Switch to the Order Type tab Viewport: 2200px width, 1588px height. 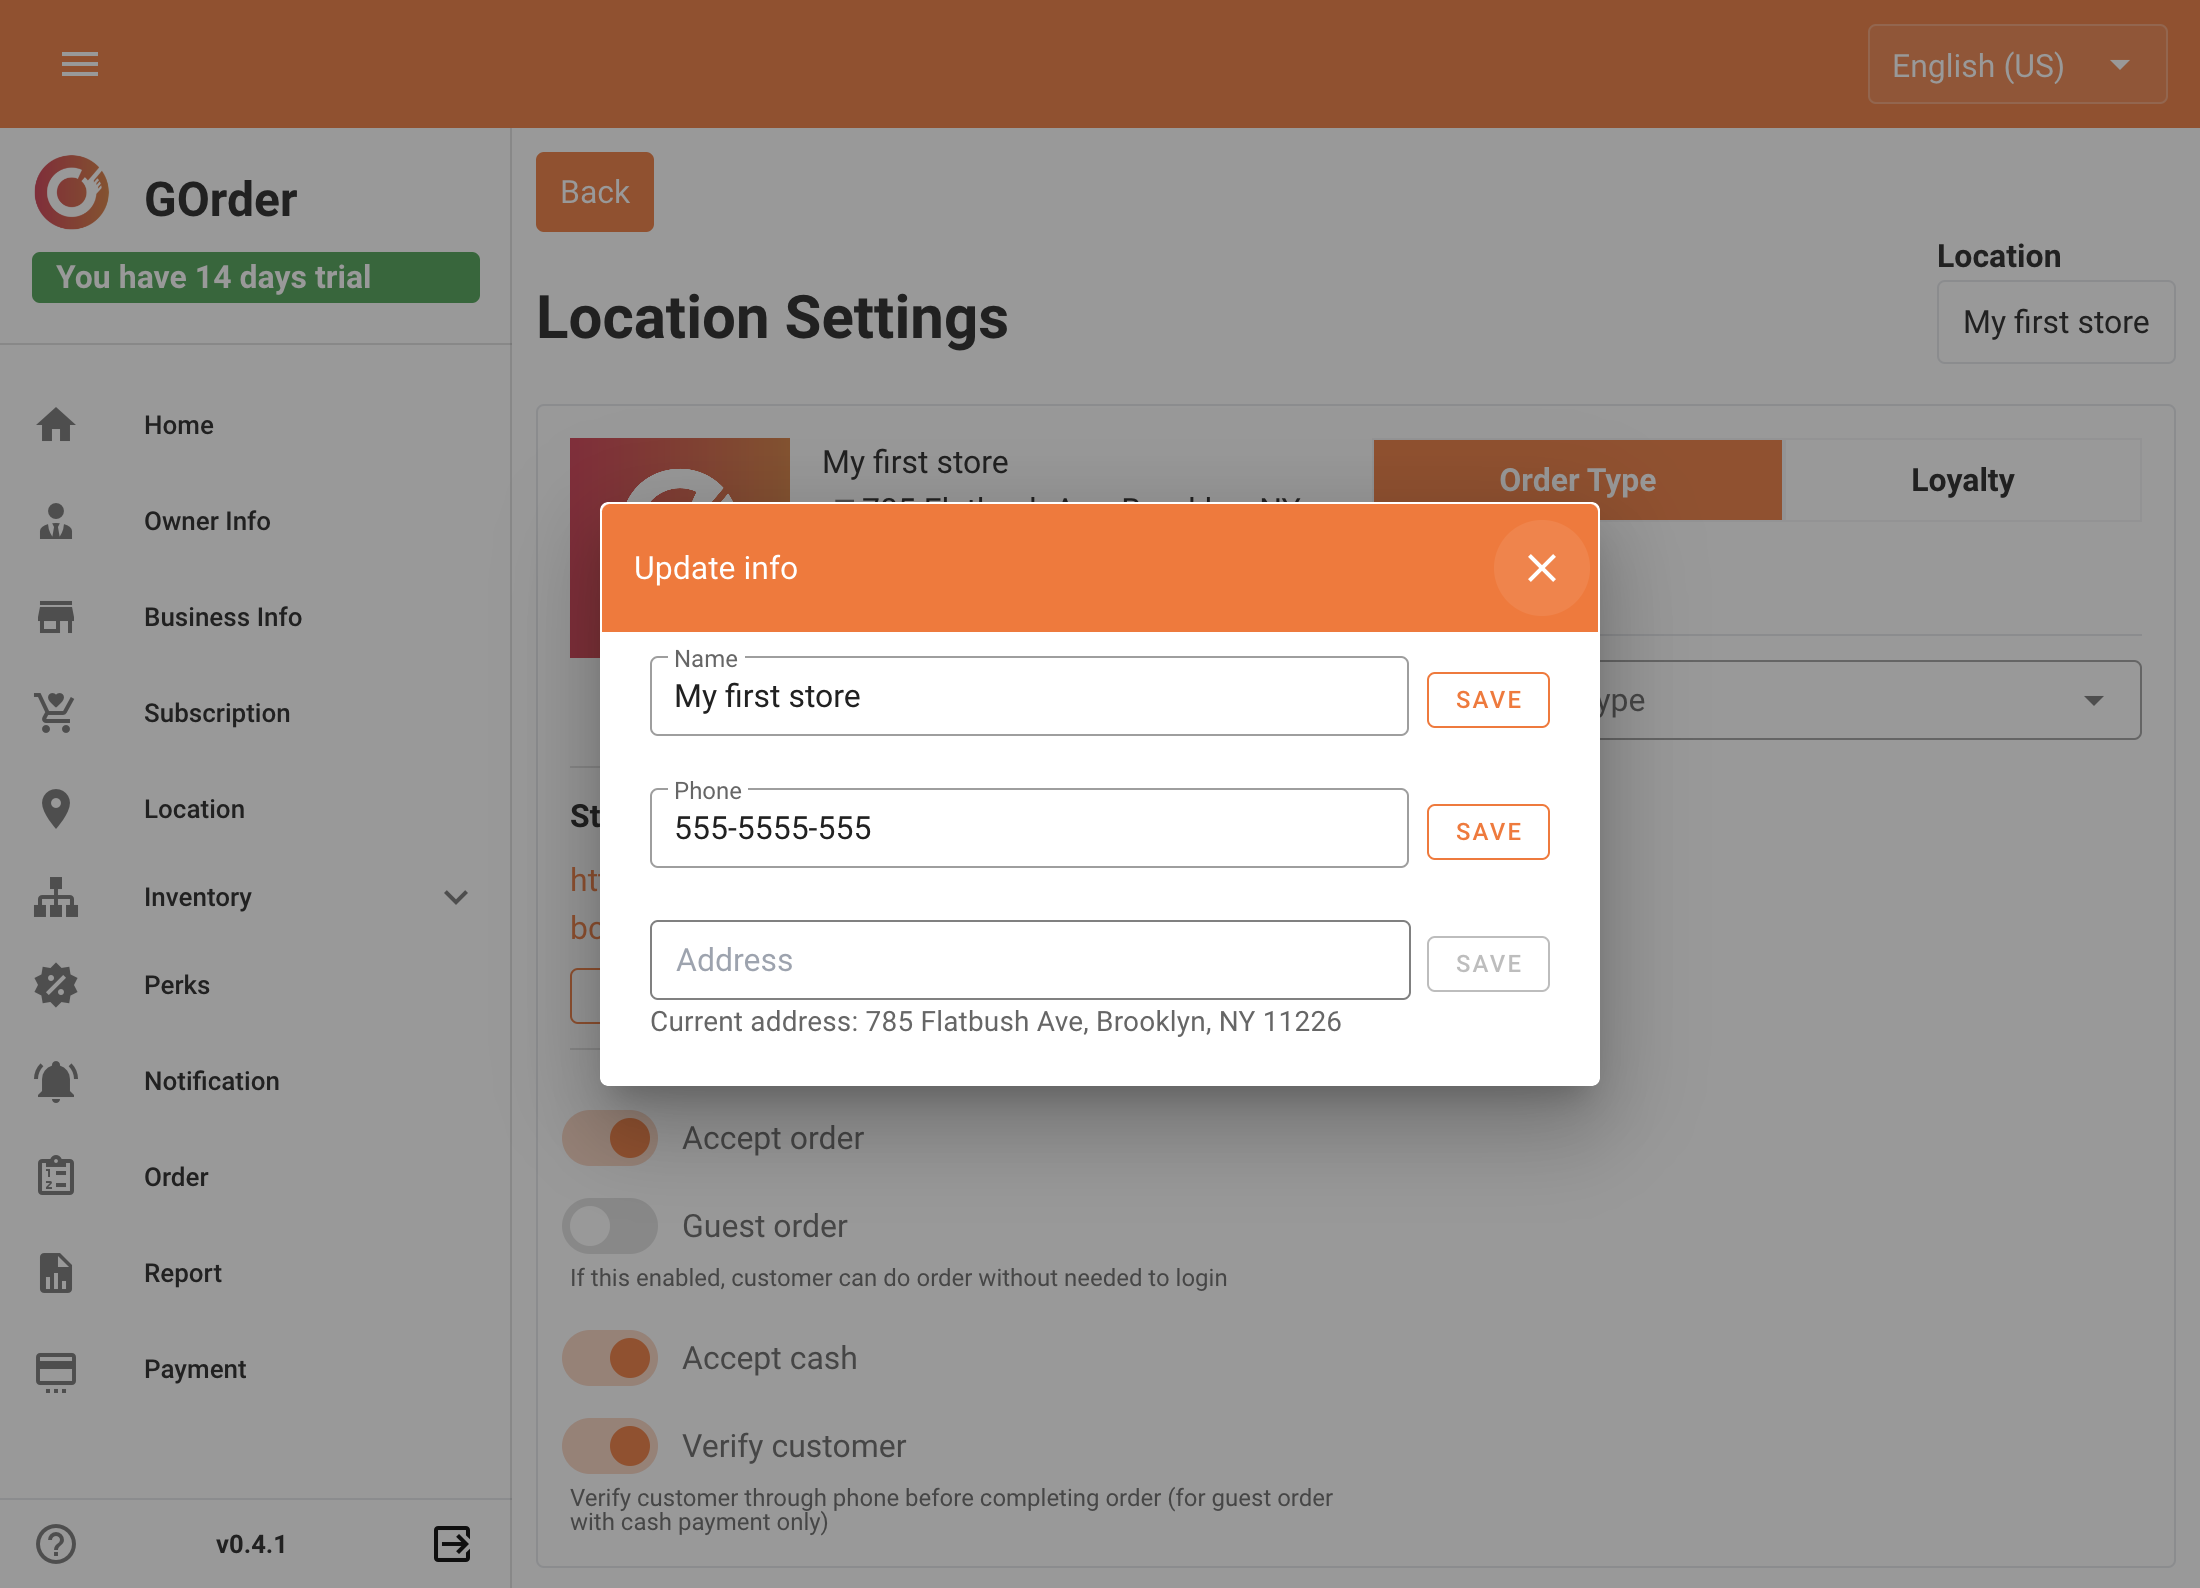click(x=1577, y=480)
